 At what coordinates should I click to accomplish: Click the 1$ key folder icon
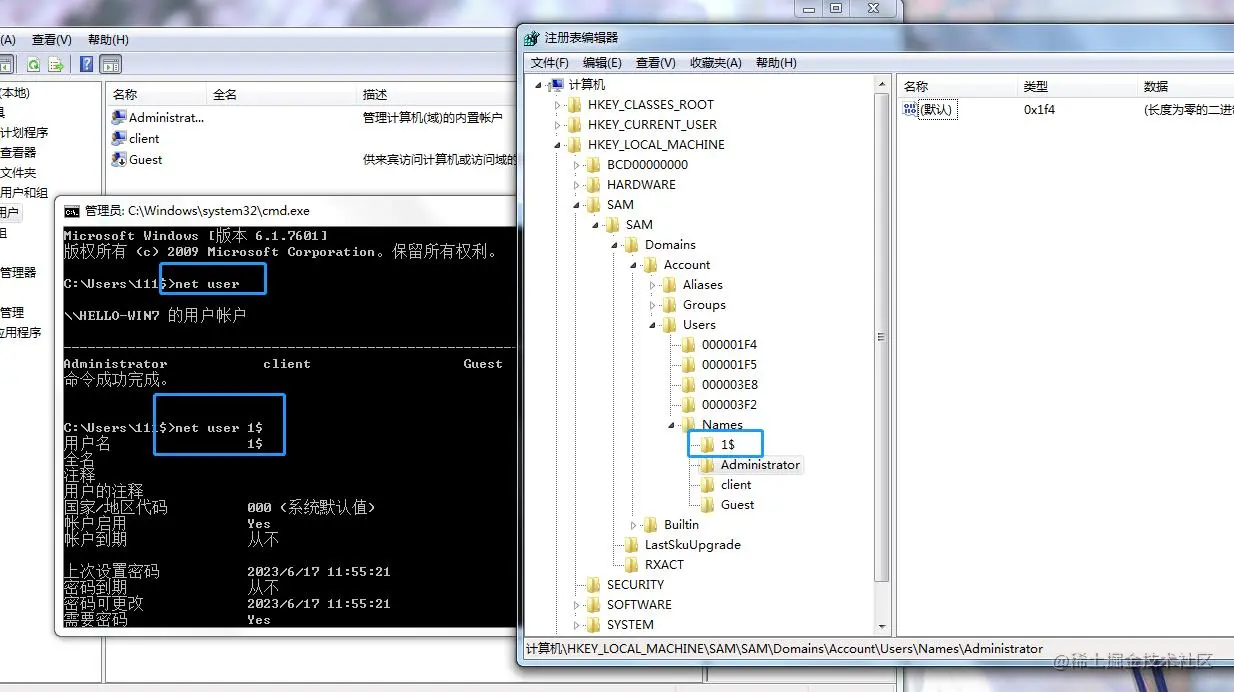coord(708,445)
